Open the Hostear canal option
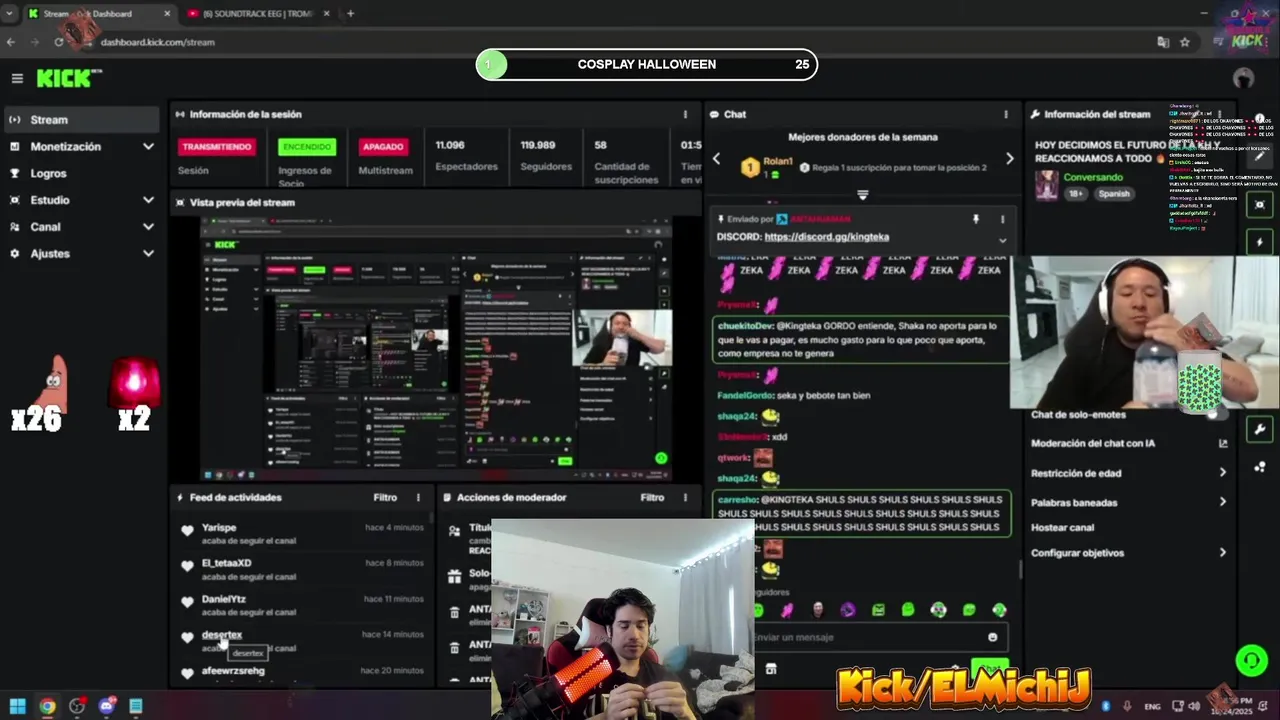Image resolution: width=1280 pixels, height=720 pixels. pos(1062,527)
